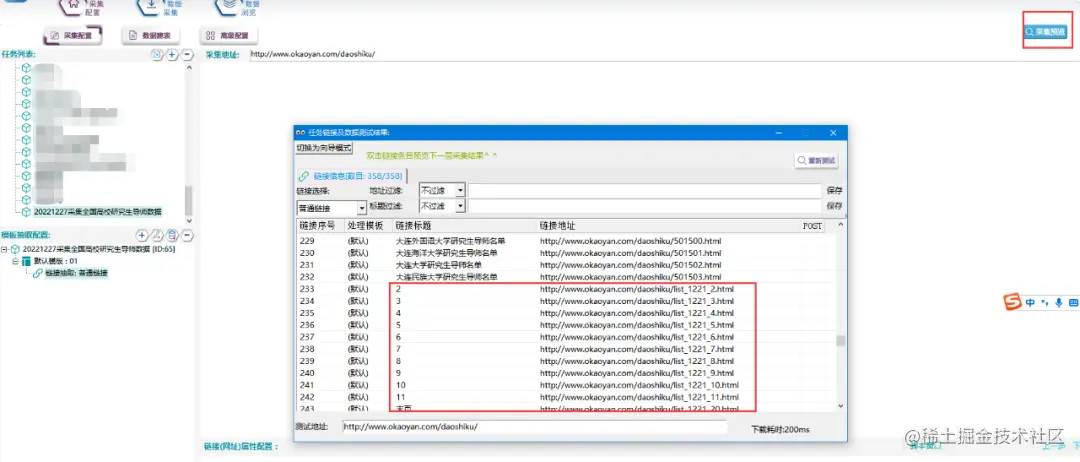Open the 采集配置 home icon at top
The image size is (1080, 462).
click(70, 6)
